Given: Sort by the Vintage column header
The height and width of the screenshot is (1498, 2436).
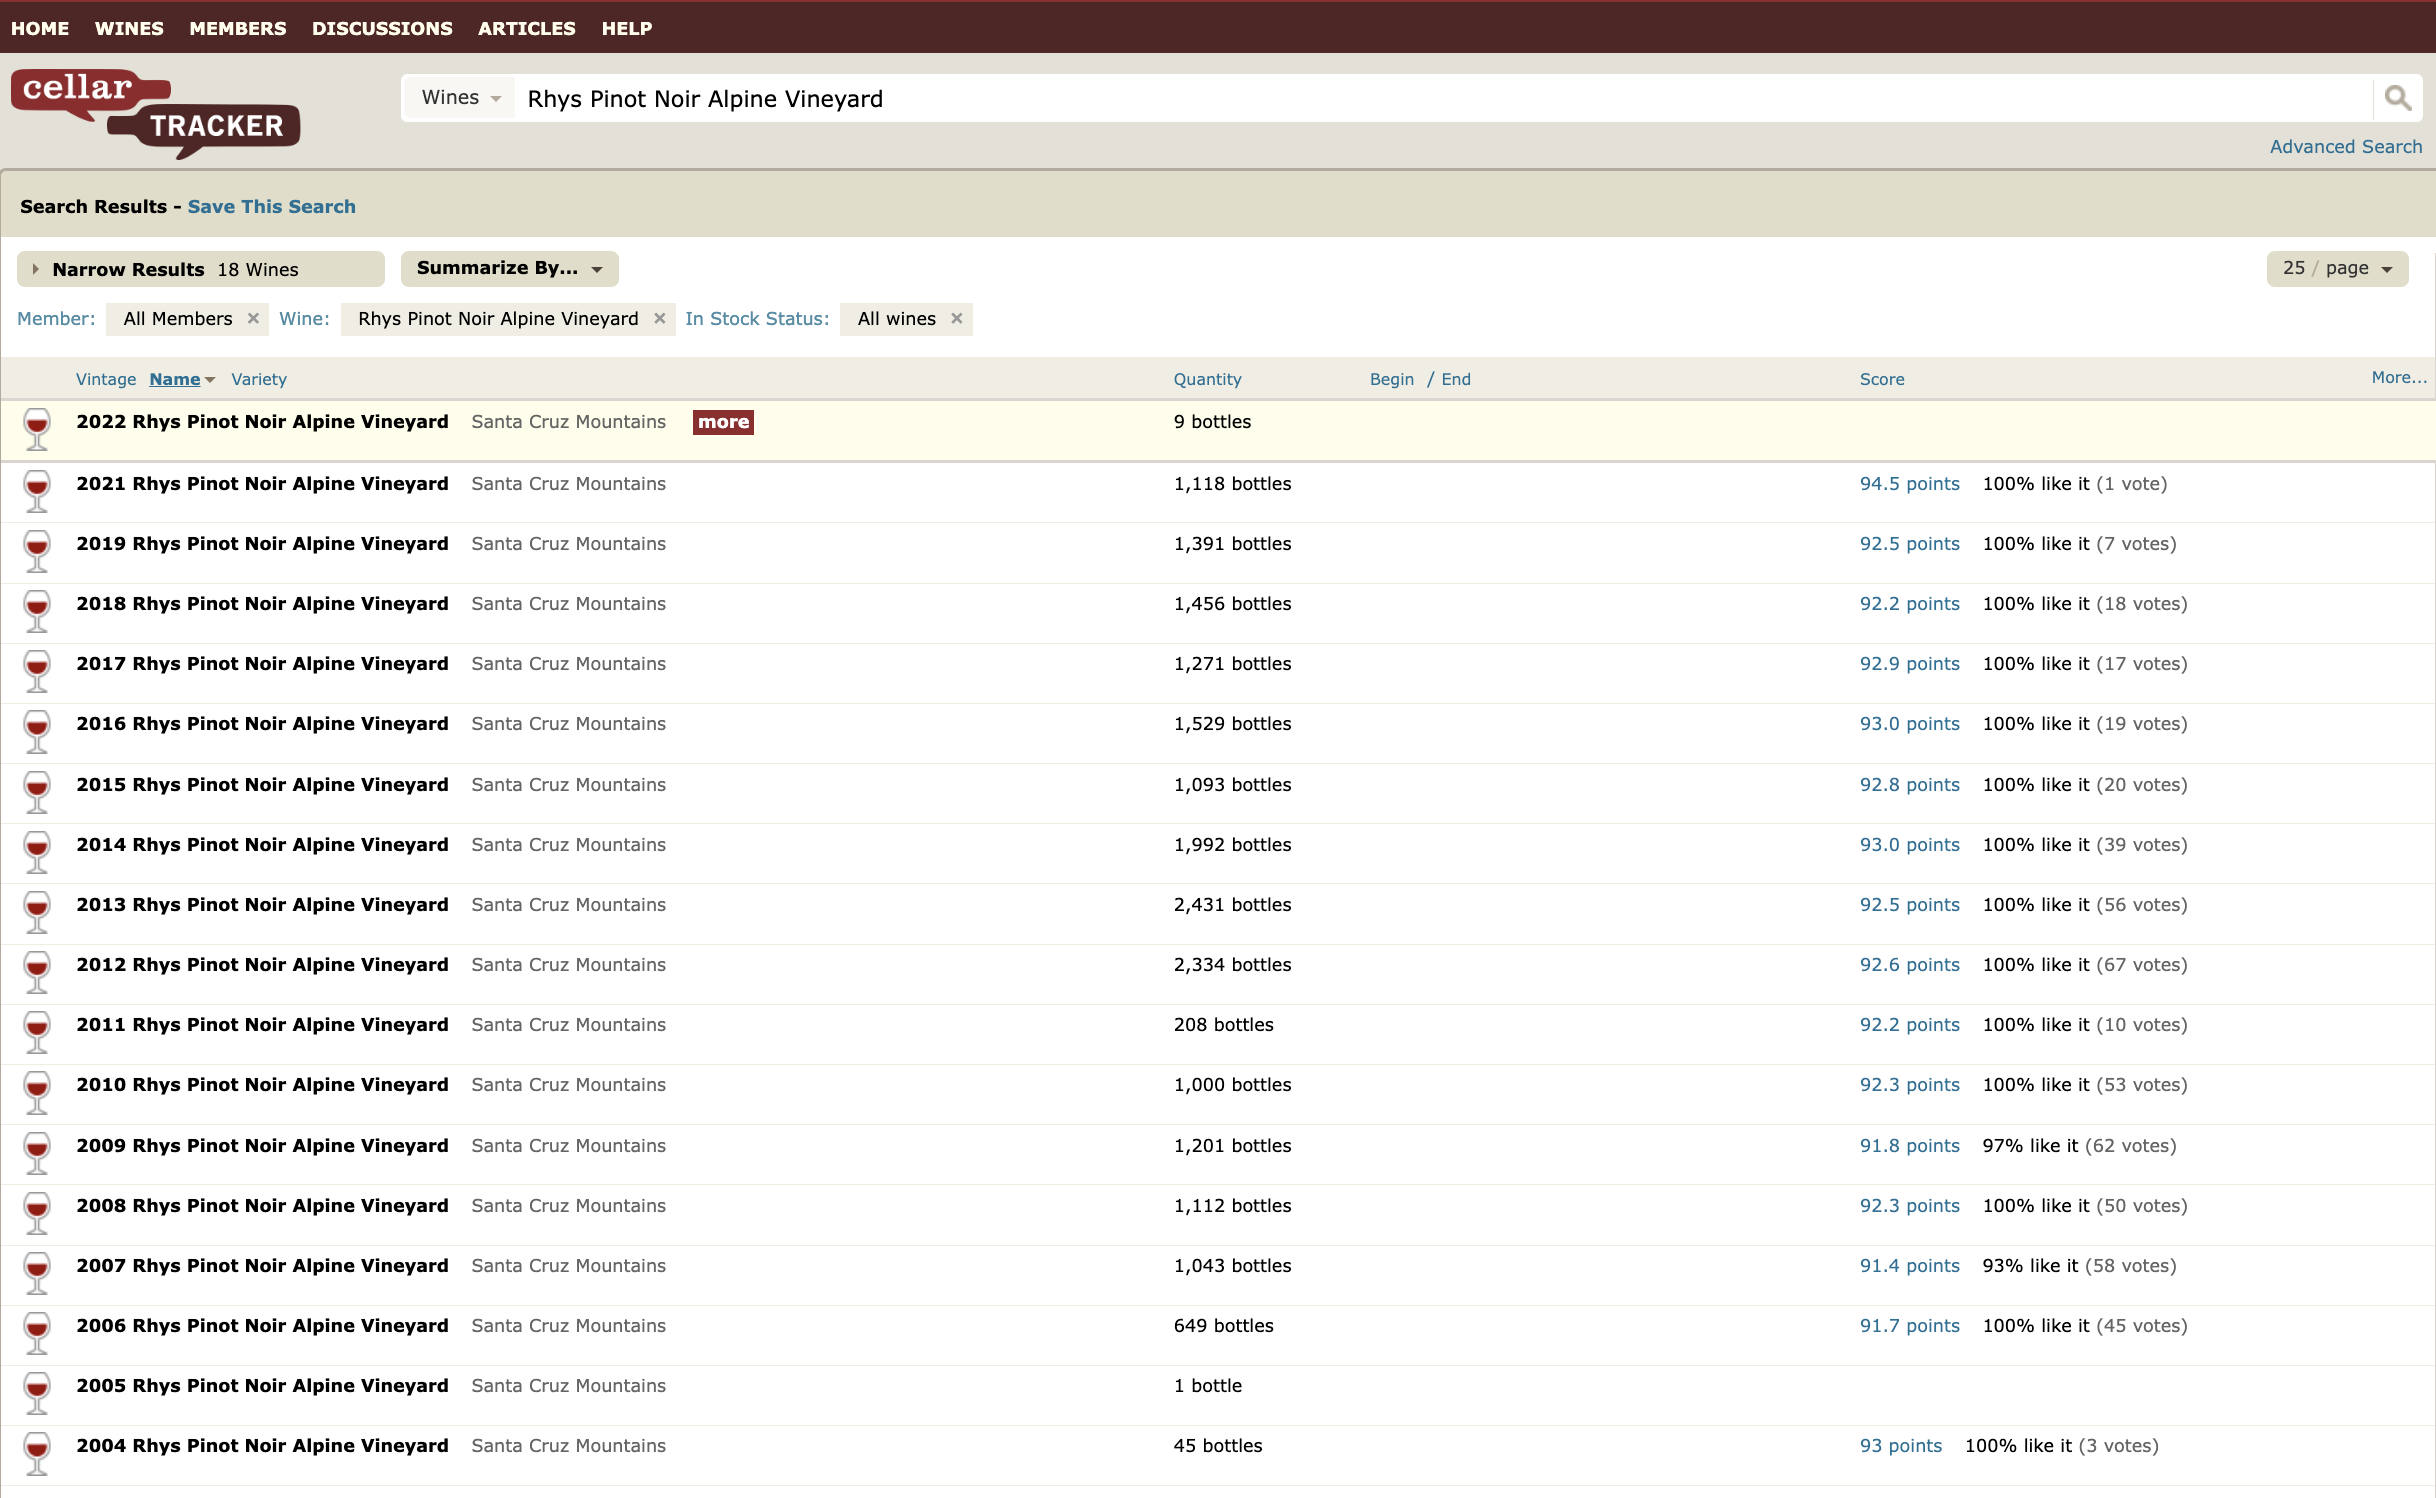Looking at the screenshot, I should tap(106, 380).
